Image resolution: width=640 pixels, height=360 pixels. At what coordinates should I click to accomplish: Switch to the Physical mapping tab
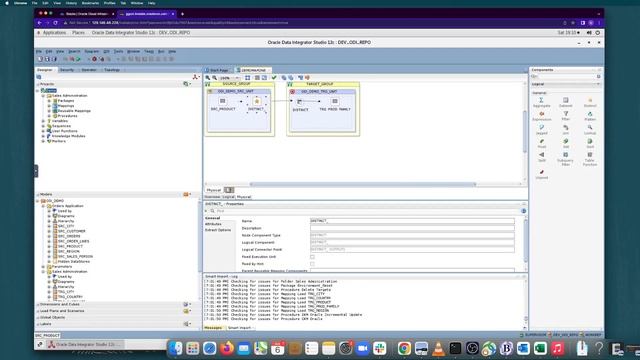coord(244,197)
